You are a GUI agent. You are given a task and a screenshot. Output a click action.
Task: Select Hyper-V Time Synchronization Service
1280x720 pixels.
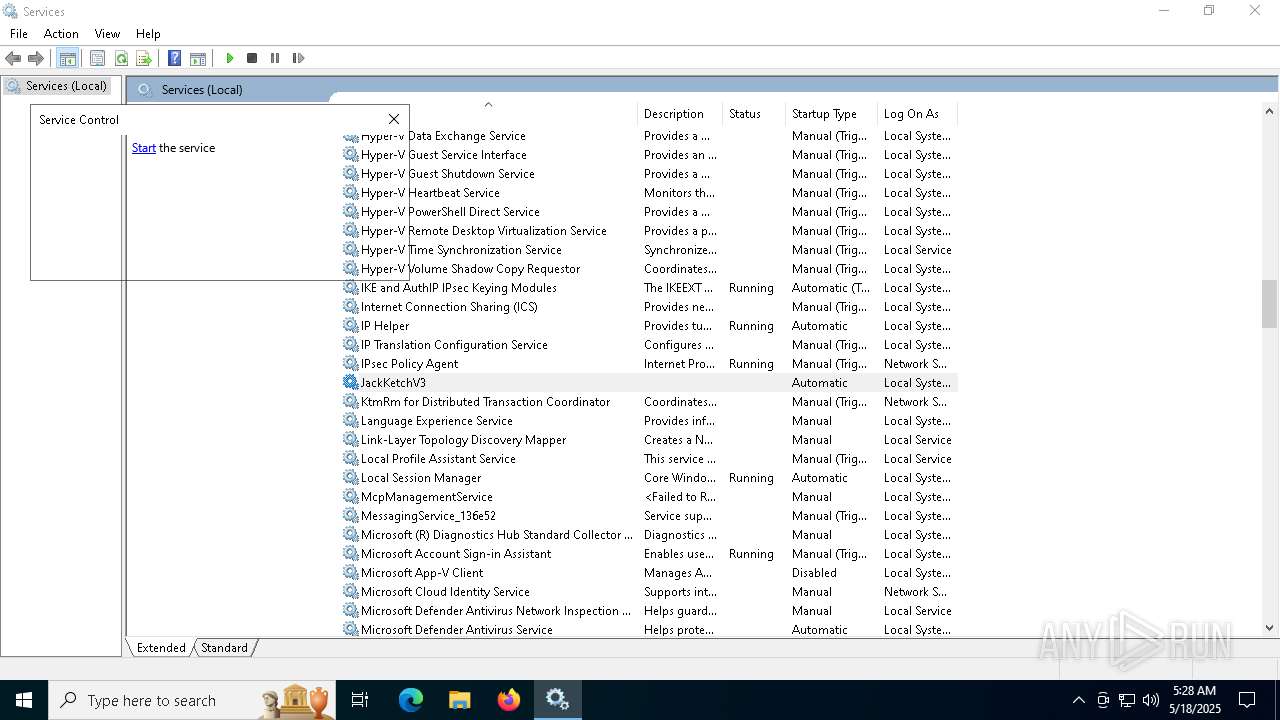click(x=461, y=250)
